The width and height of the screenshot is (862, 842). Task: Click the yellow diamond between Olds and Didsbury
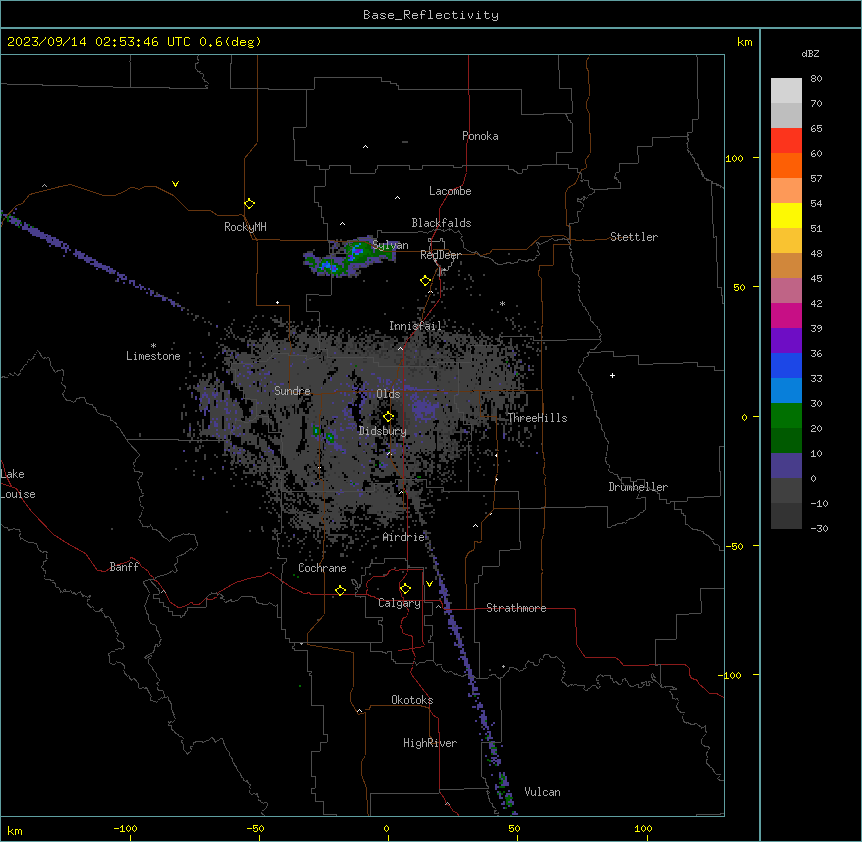[x=389, y=417]
